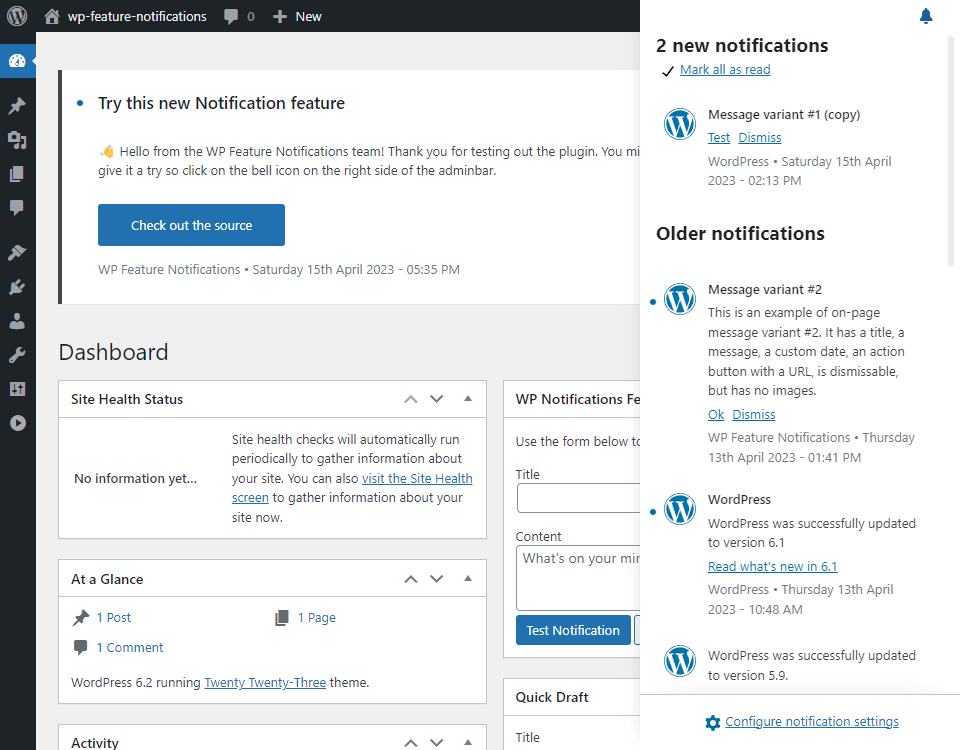Open the Dashboard from the sidebar icon
Screen dimensions: 960x750
pos(18,61)
